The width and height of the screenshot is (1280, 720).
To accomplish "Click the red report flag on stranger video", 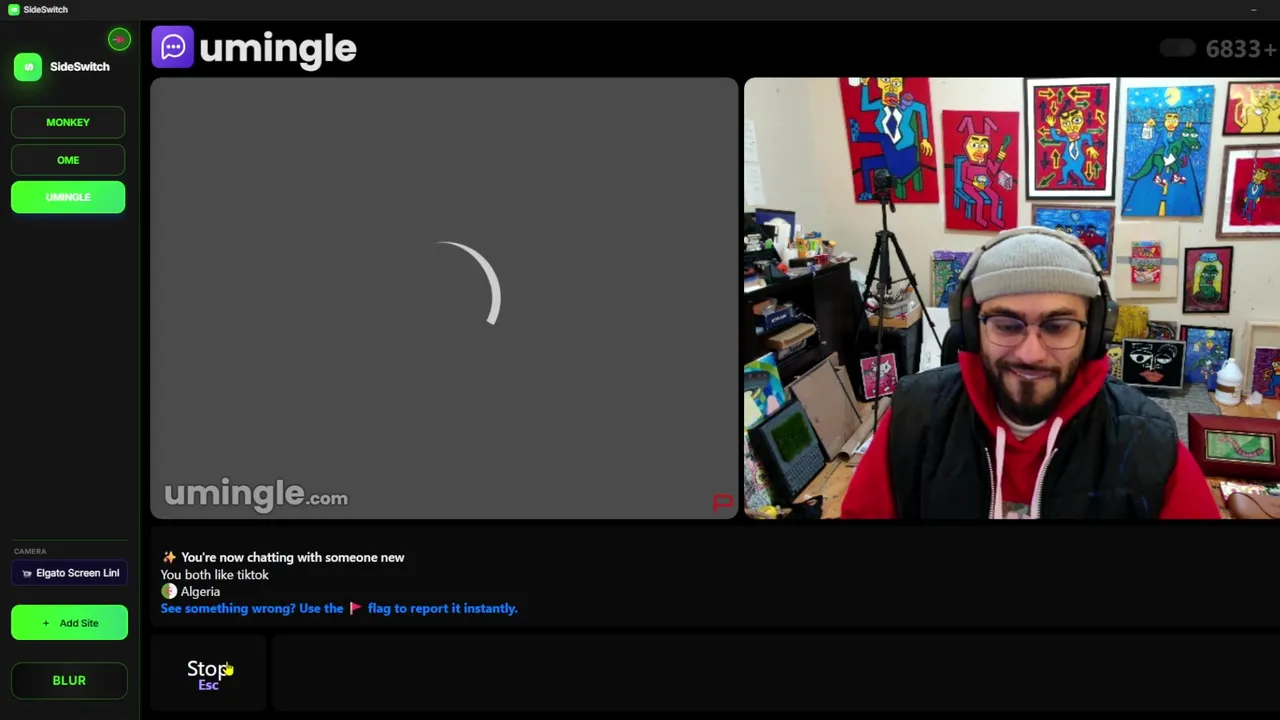I will (723, 502).
